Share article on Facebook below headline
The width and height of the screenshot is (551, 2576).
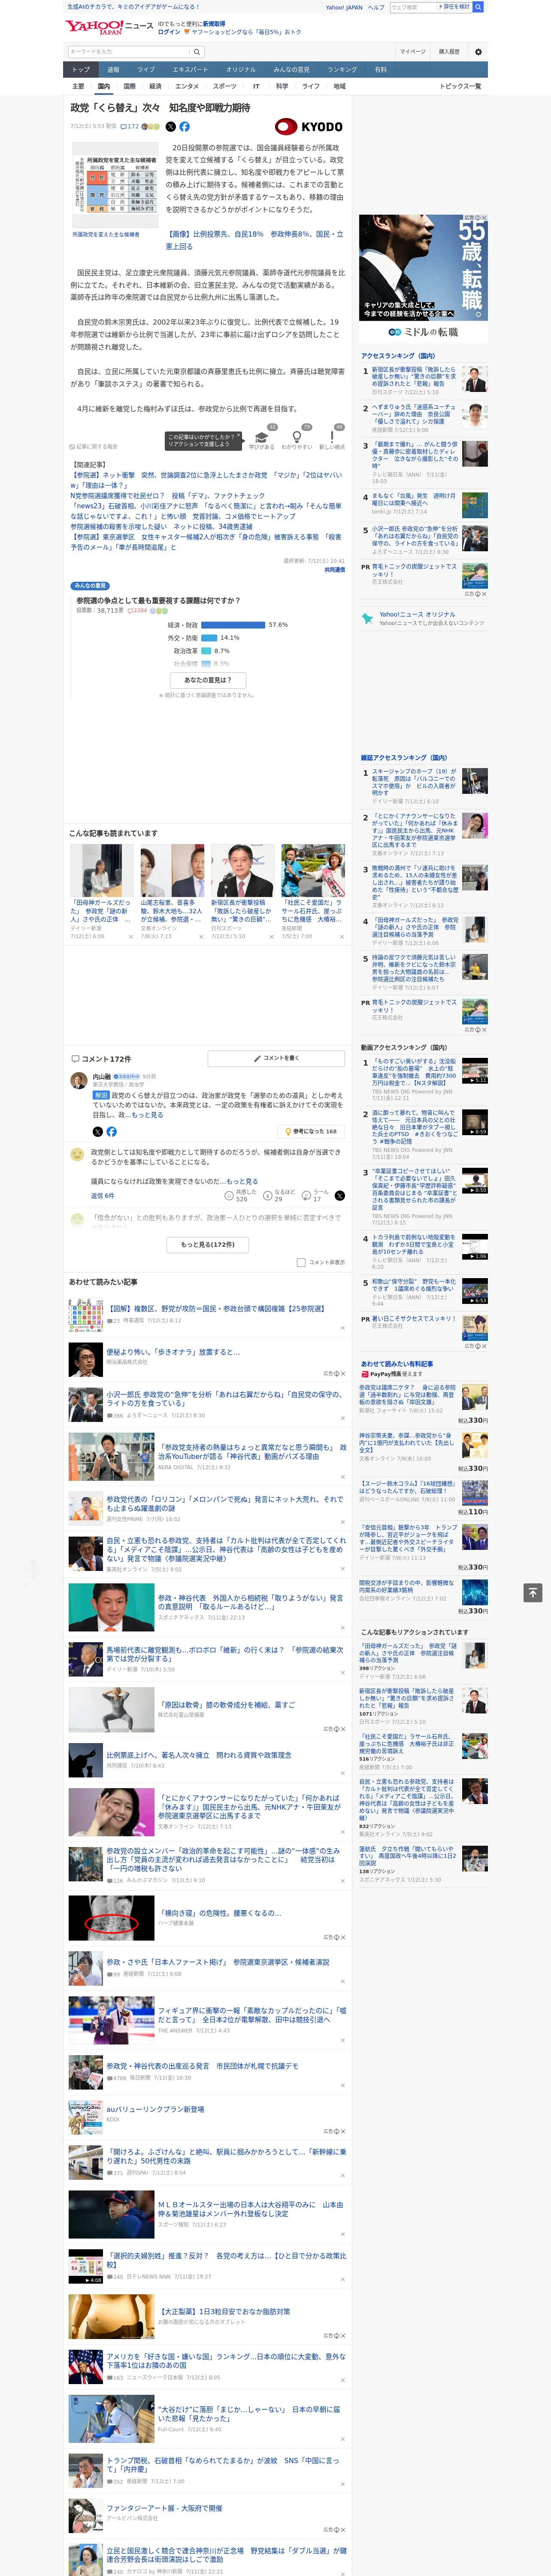[x=184, y=127]
